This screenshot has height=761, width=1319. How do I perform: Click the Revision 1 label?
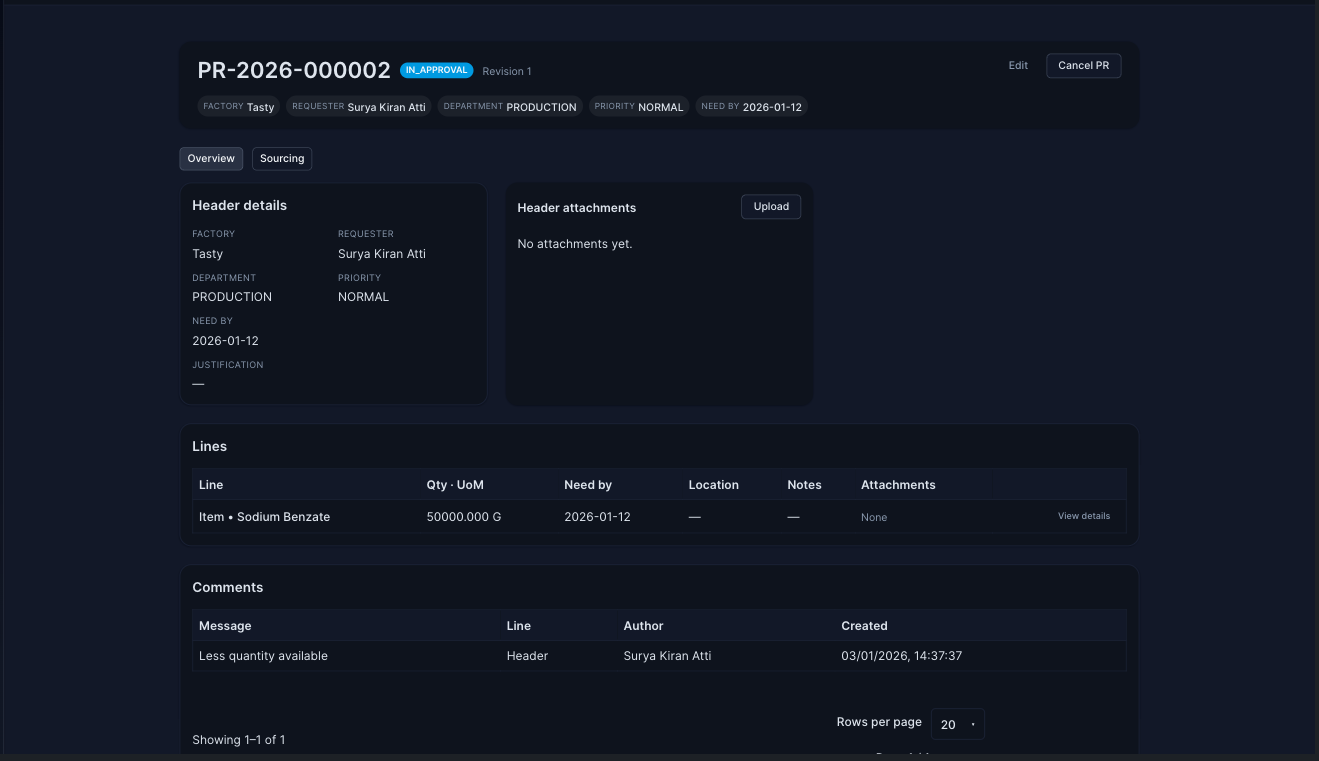(x=507, y=72)
